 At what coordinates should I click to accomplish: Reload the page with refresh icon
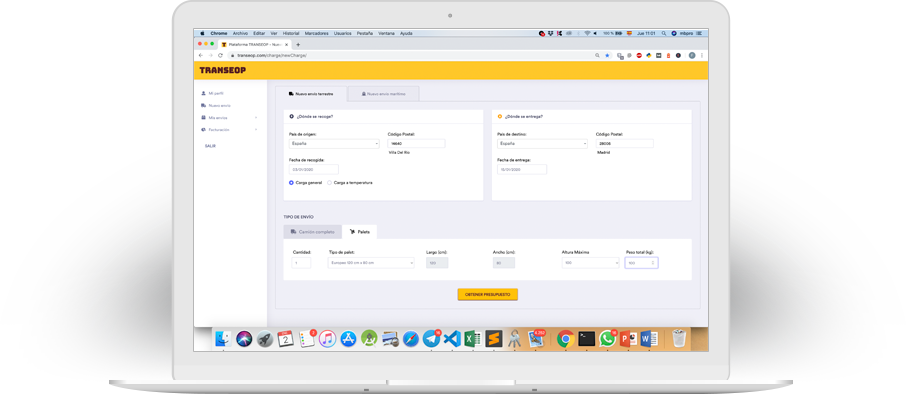(220, 55)
